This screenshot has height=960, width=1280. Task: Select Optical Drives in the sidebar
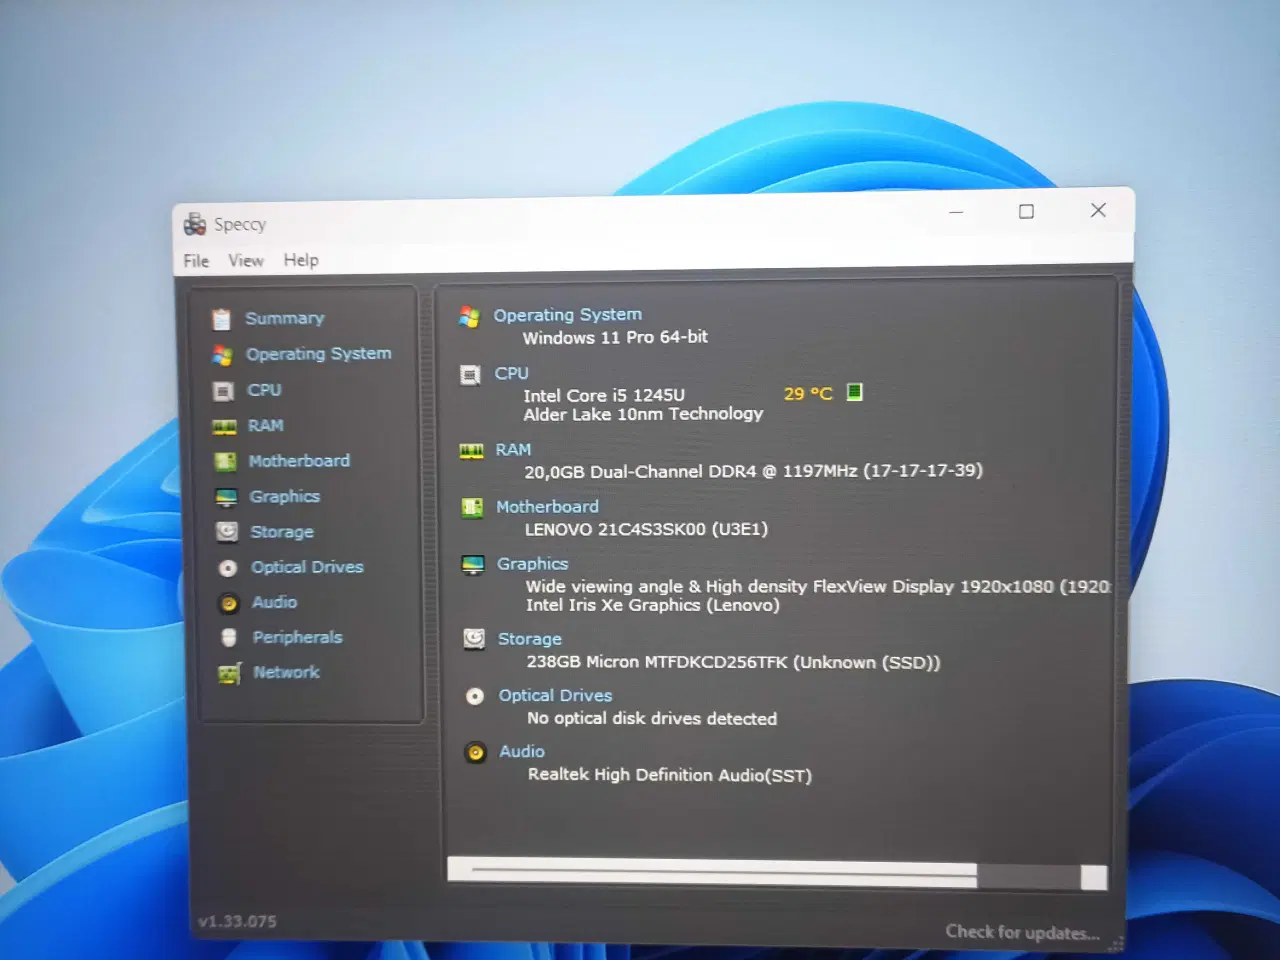(307, 567)
